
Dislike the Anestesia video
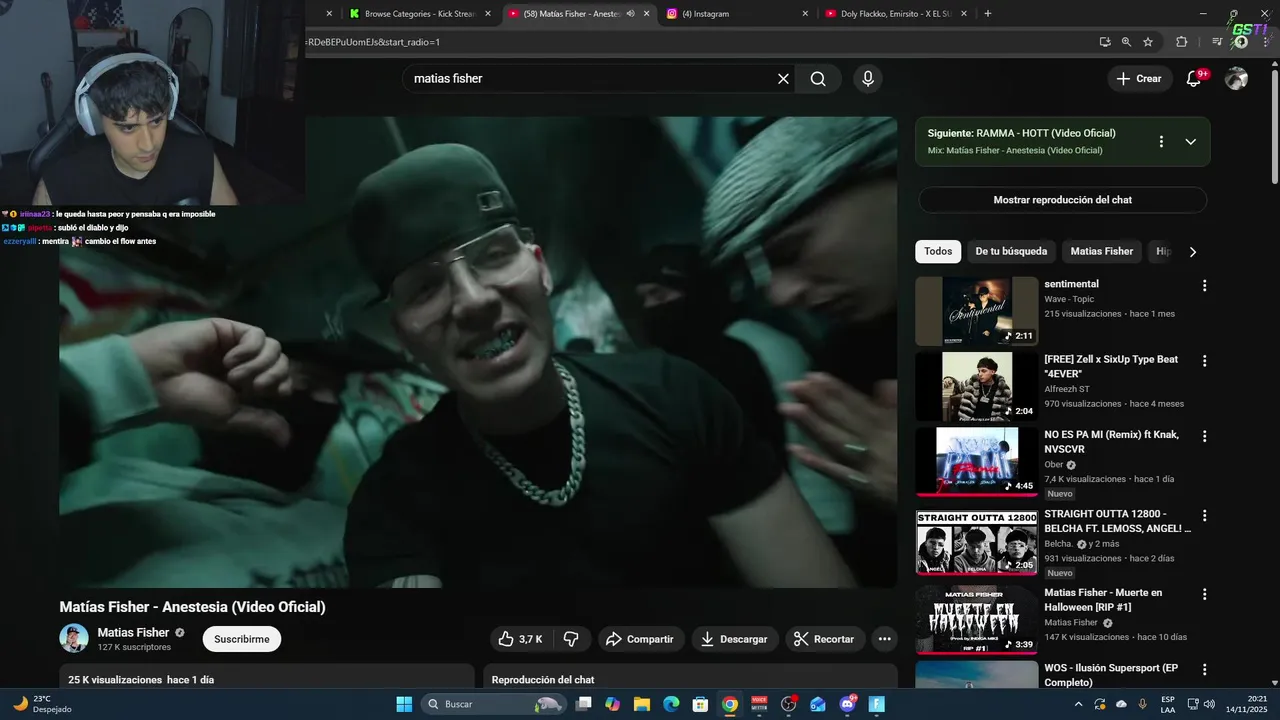(571, 639)
